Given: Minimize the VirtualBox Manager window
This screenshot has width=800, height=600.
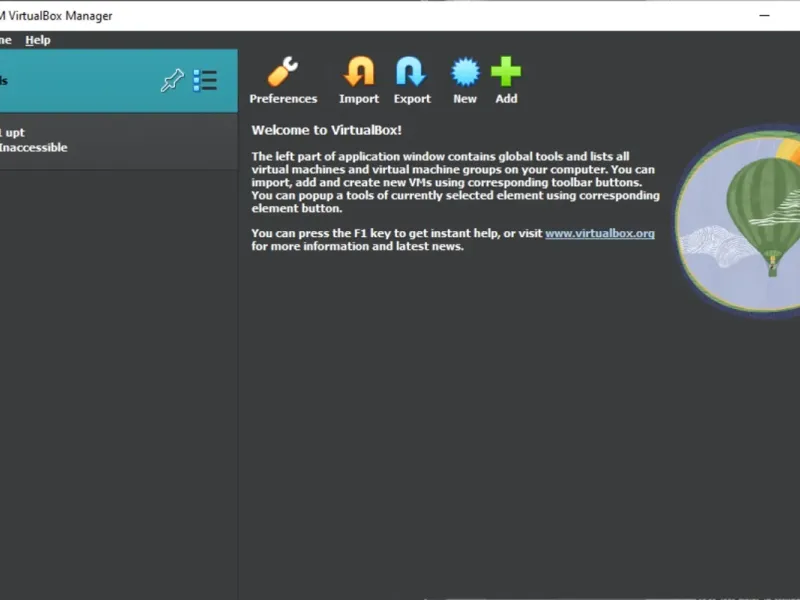Looking at the screenshot, I should (x=764, y=15).
